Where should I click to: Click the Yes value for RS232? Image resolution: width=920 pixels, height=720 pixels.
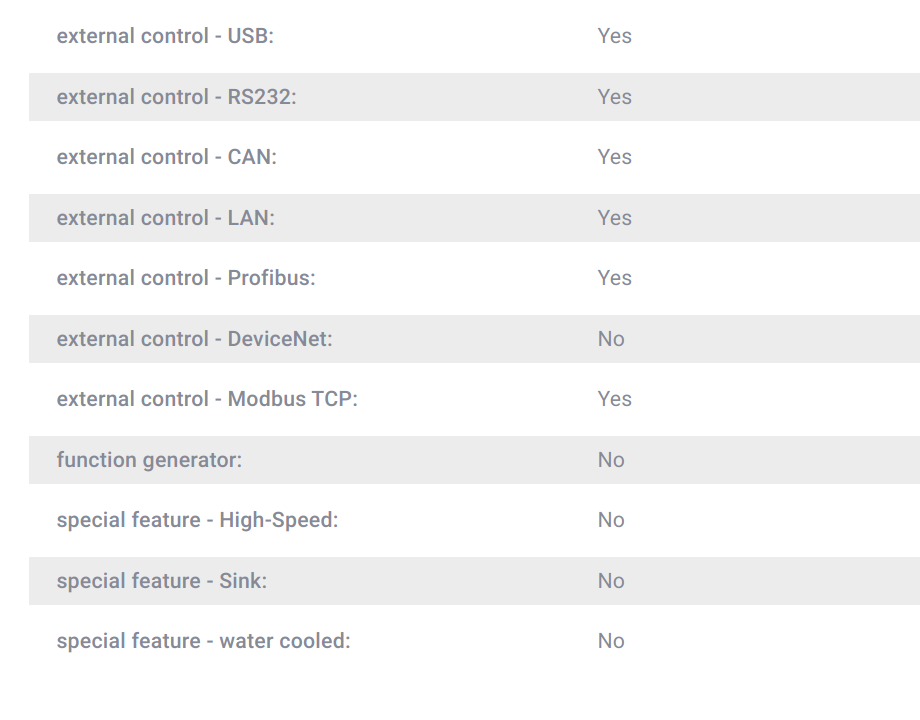click(614, 97)
